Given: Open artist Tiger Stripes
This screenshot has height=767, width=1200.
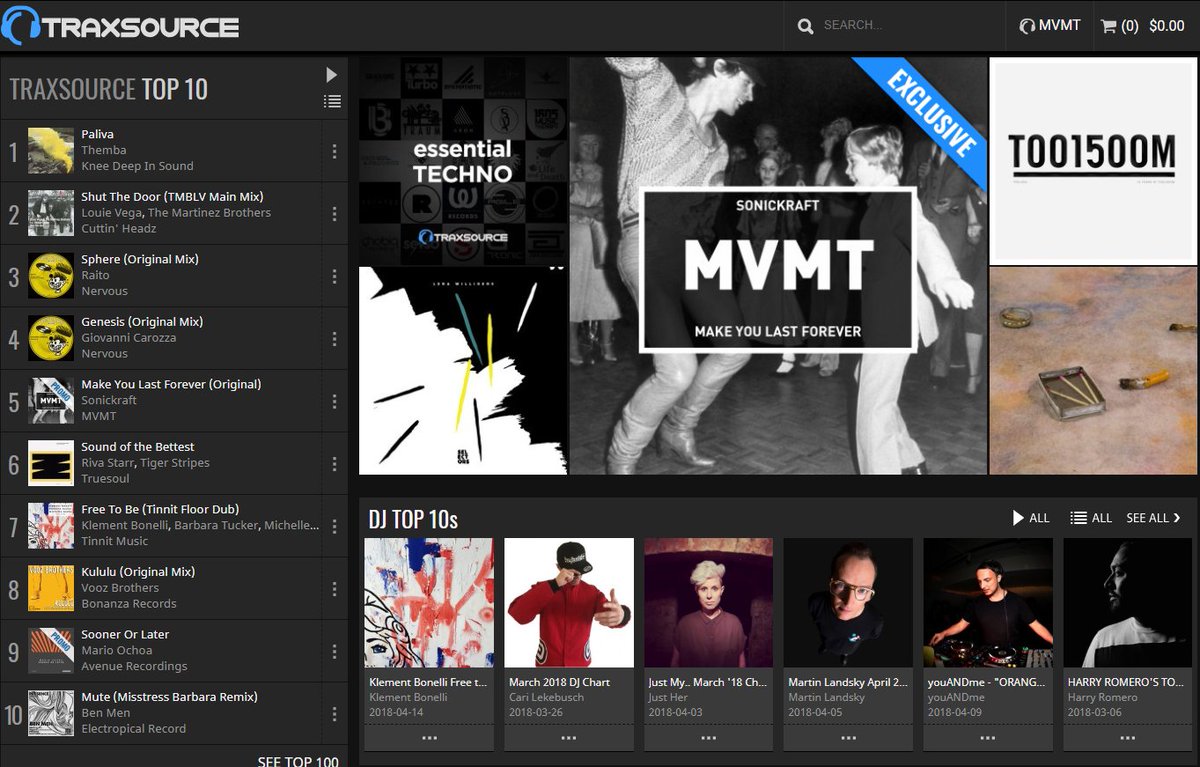Looking at the screenshot, I should click(177, 462).
